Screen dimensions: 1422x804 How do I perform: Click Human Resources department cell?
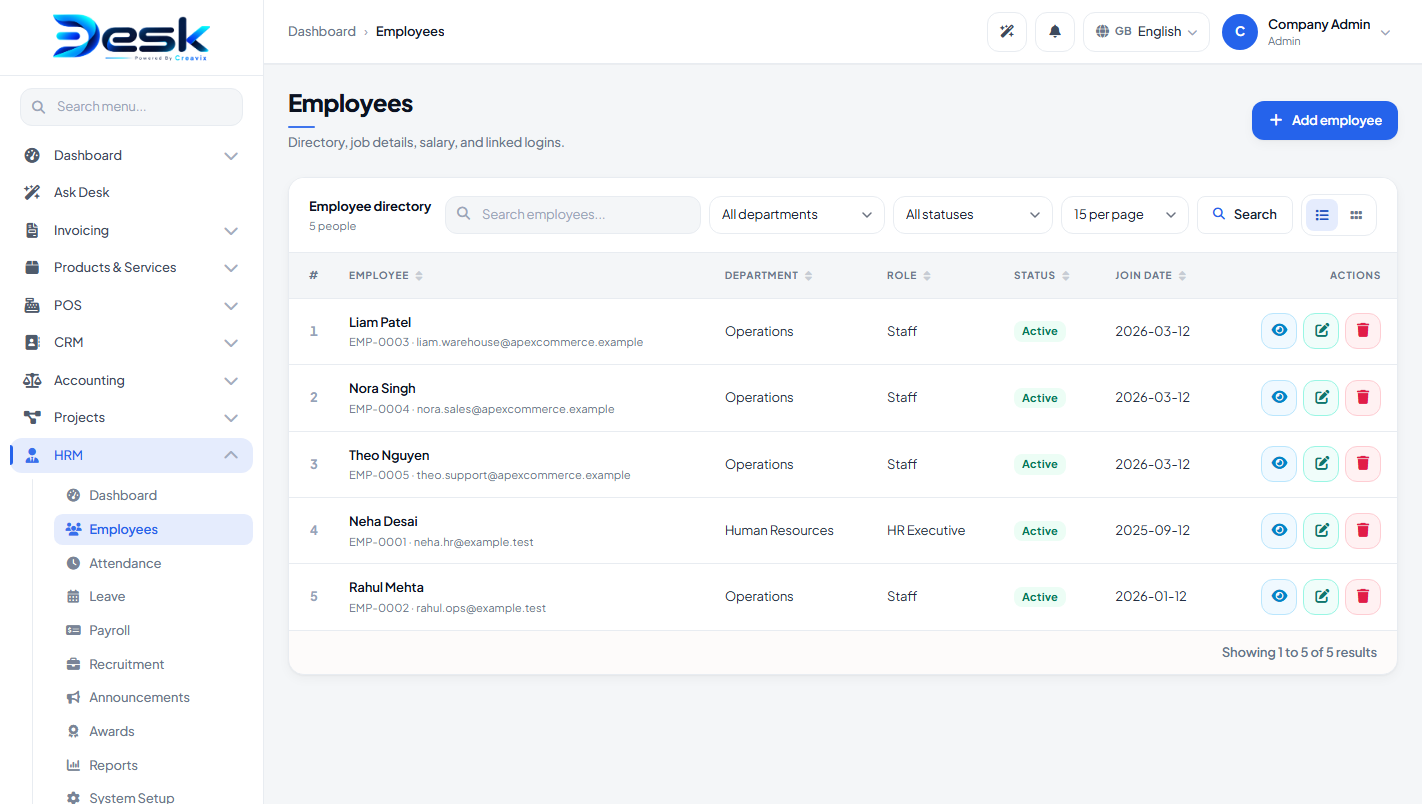779,531
